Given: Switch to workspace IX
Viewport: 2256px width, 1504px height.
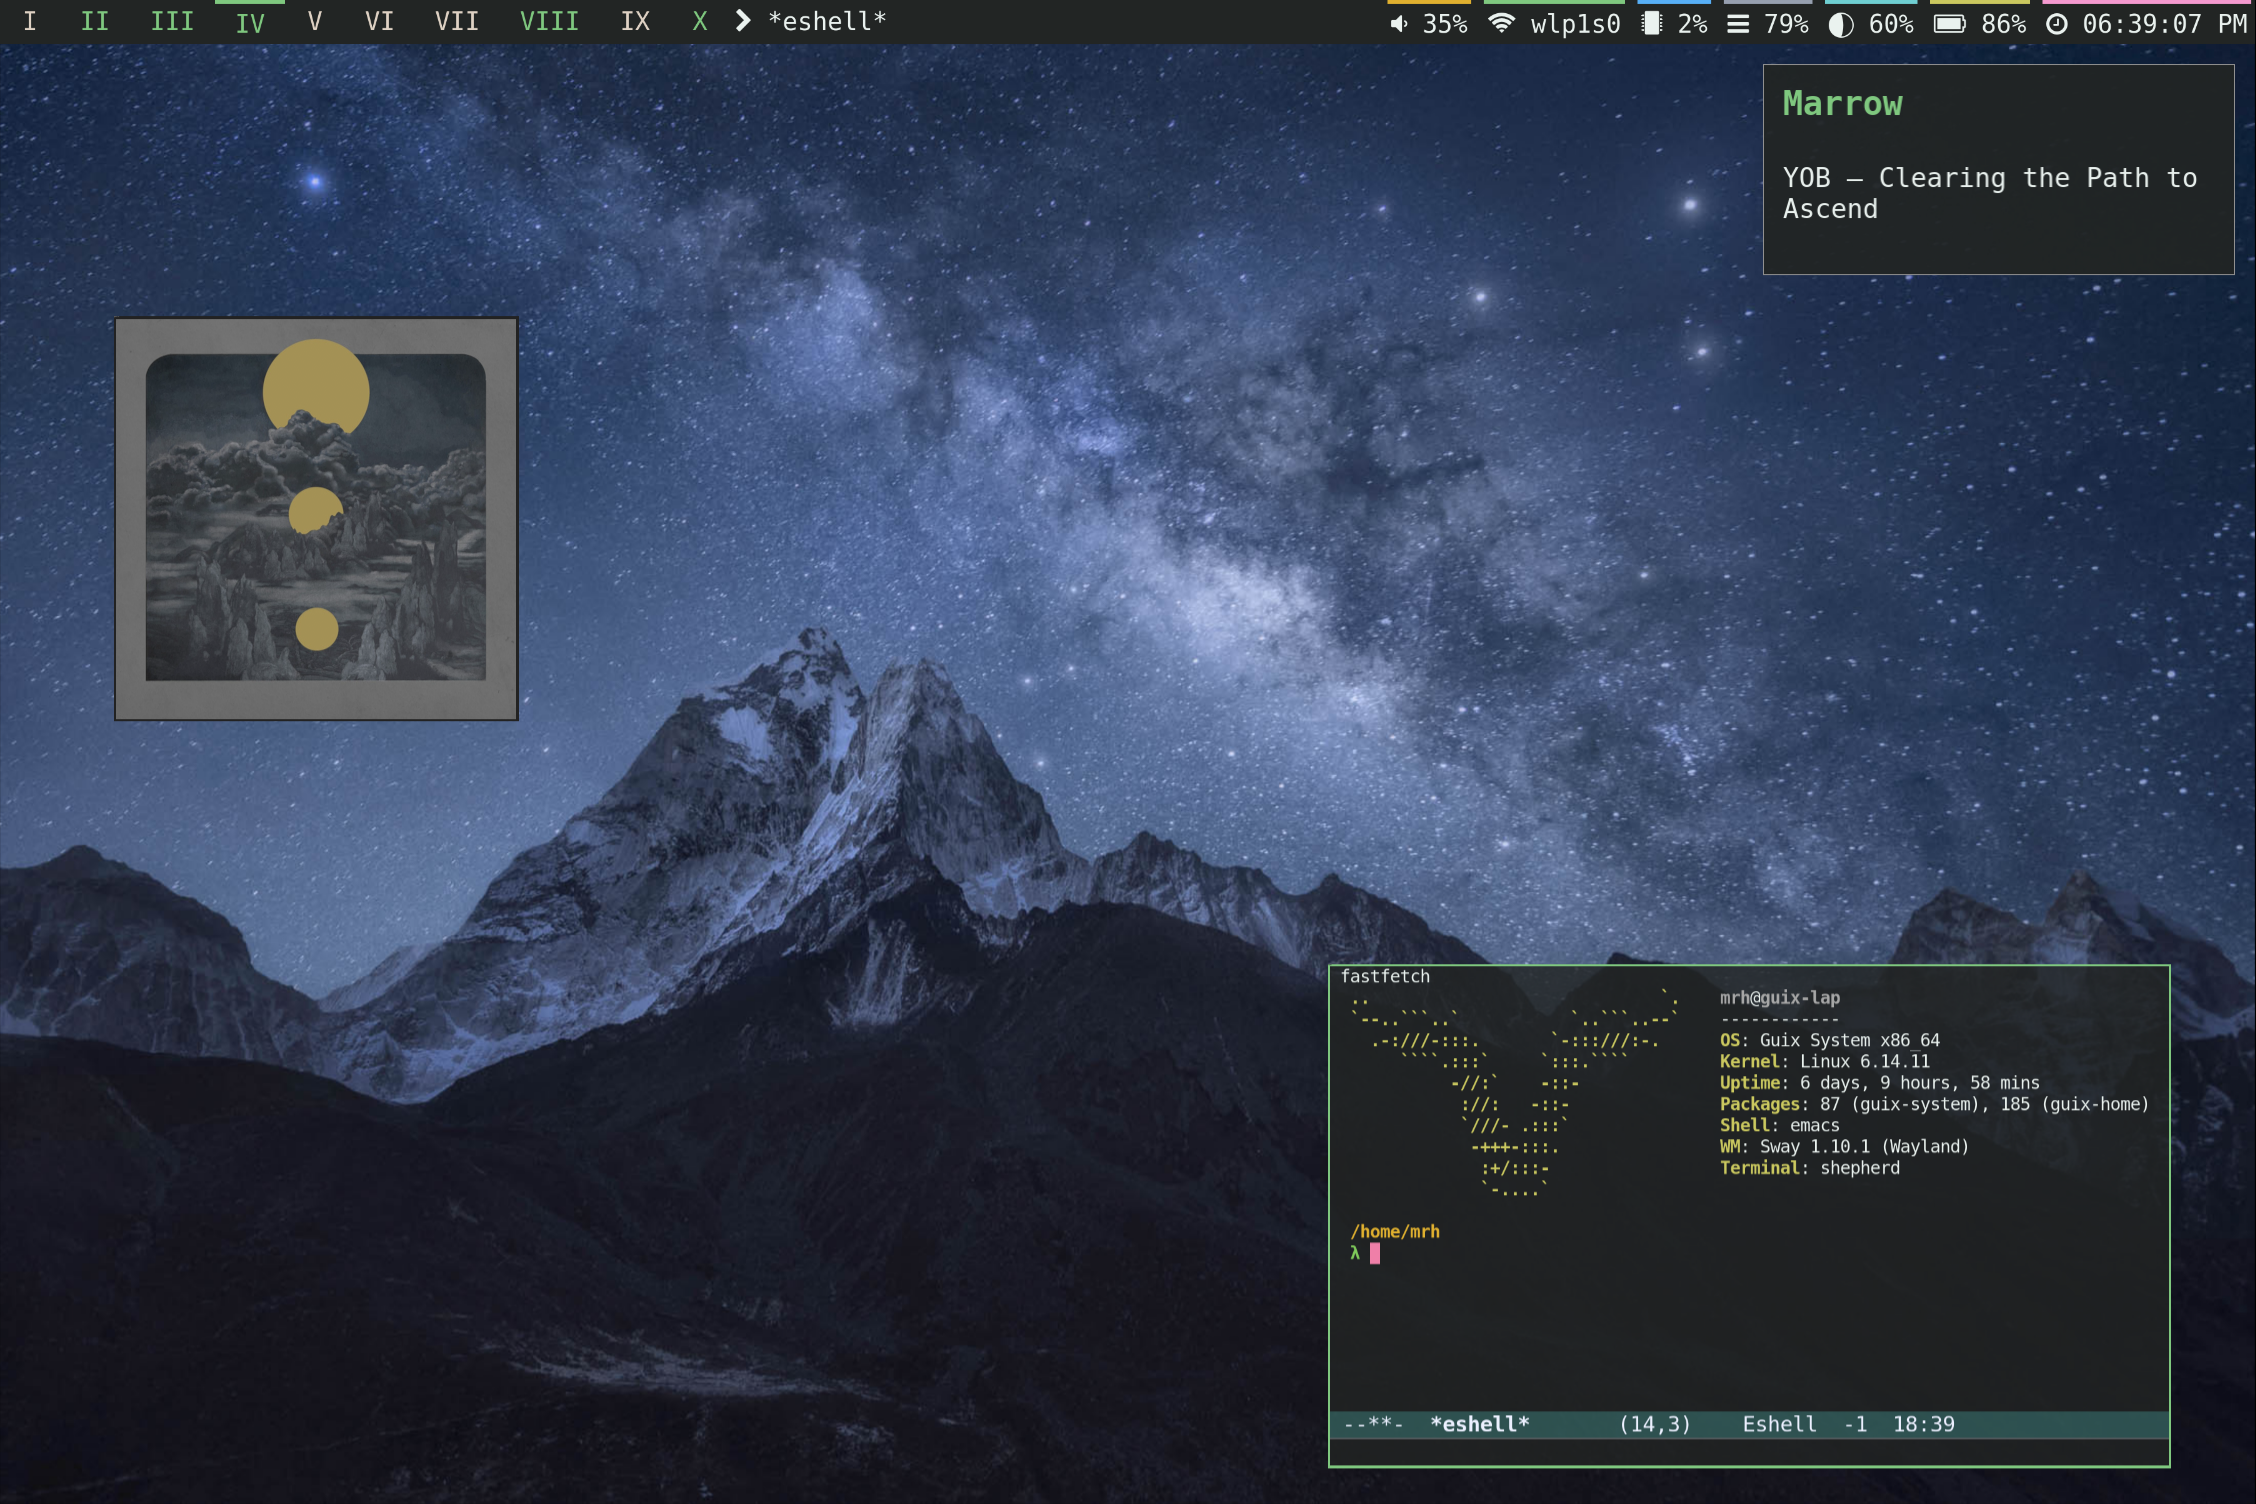Looking at the screenshot, I should click(636, 22).
